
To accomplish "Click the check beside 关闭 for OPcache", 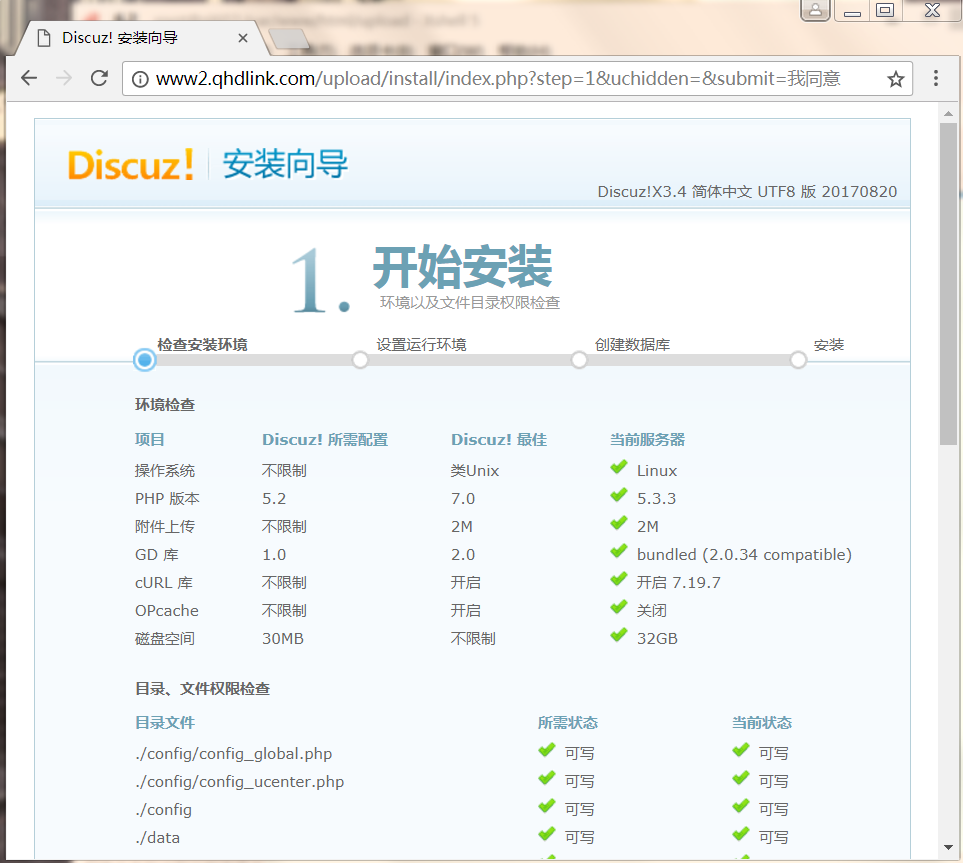I will click(618, 607).
